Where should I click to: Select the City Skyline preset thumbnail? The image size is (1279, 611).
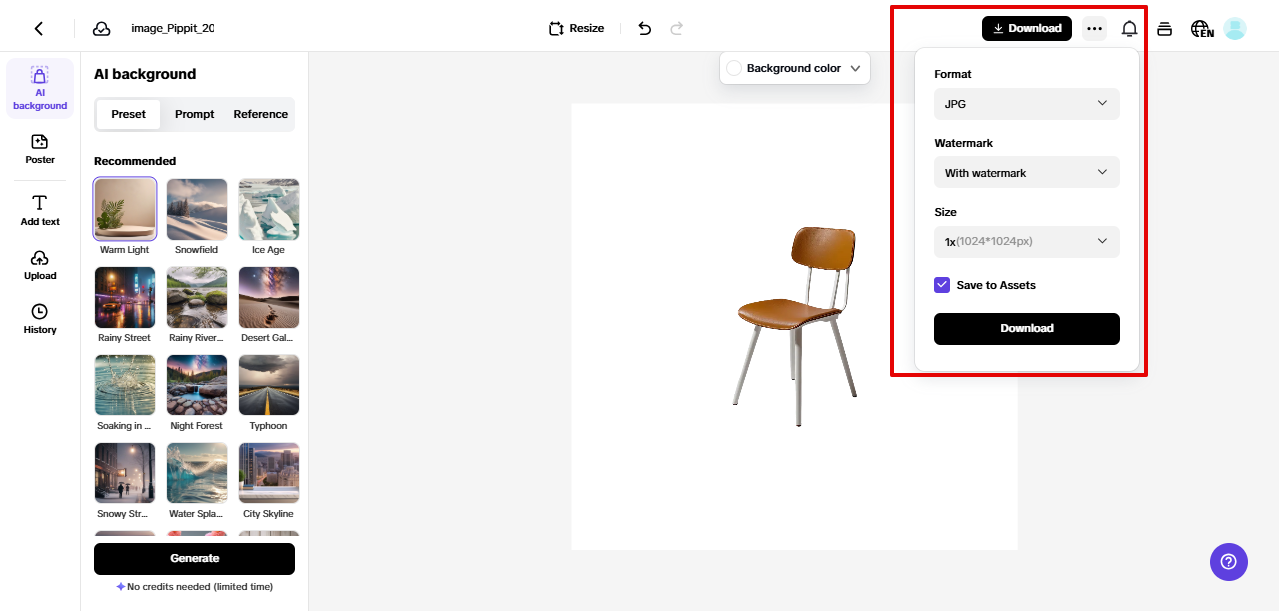(x=269, y=473)
